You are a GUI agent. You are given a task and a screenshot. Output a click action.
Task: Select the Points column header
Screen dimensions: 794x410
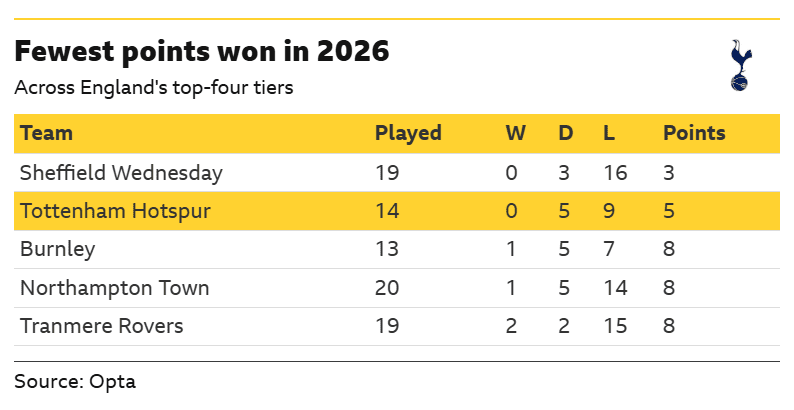pos(694,133)
